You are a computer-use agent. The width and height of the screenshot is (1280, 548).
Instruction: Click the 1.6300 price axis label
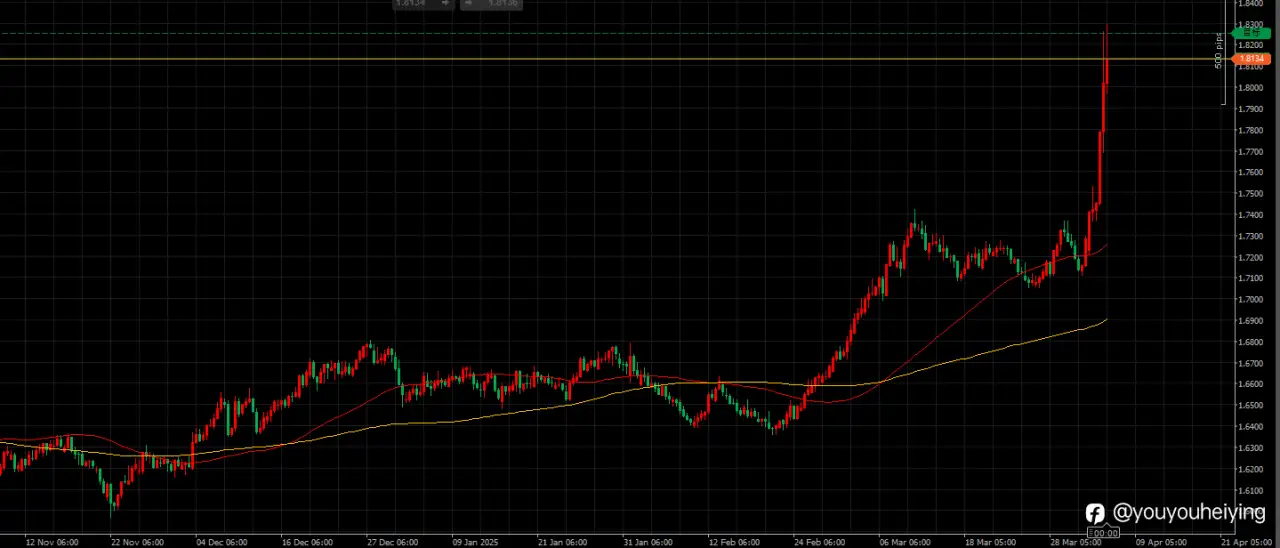[1251, 448]
